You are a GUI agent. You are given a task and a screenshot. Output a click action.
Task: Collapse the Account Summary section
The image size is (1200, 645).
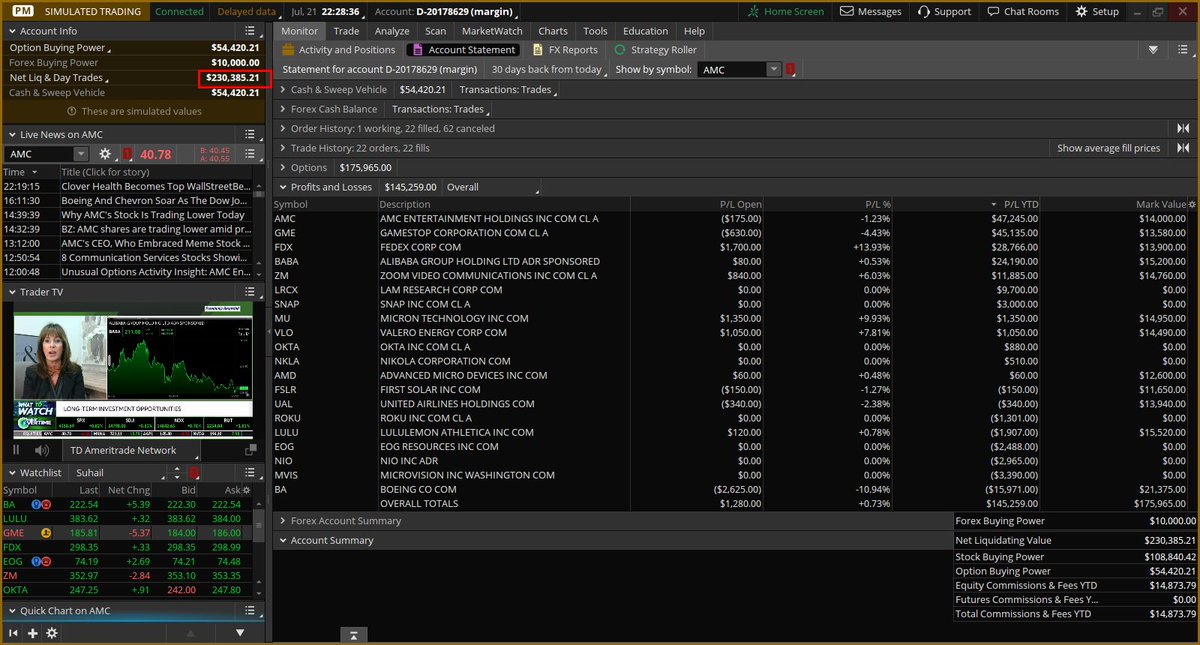click(283, 540)
